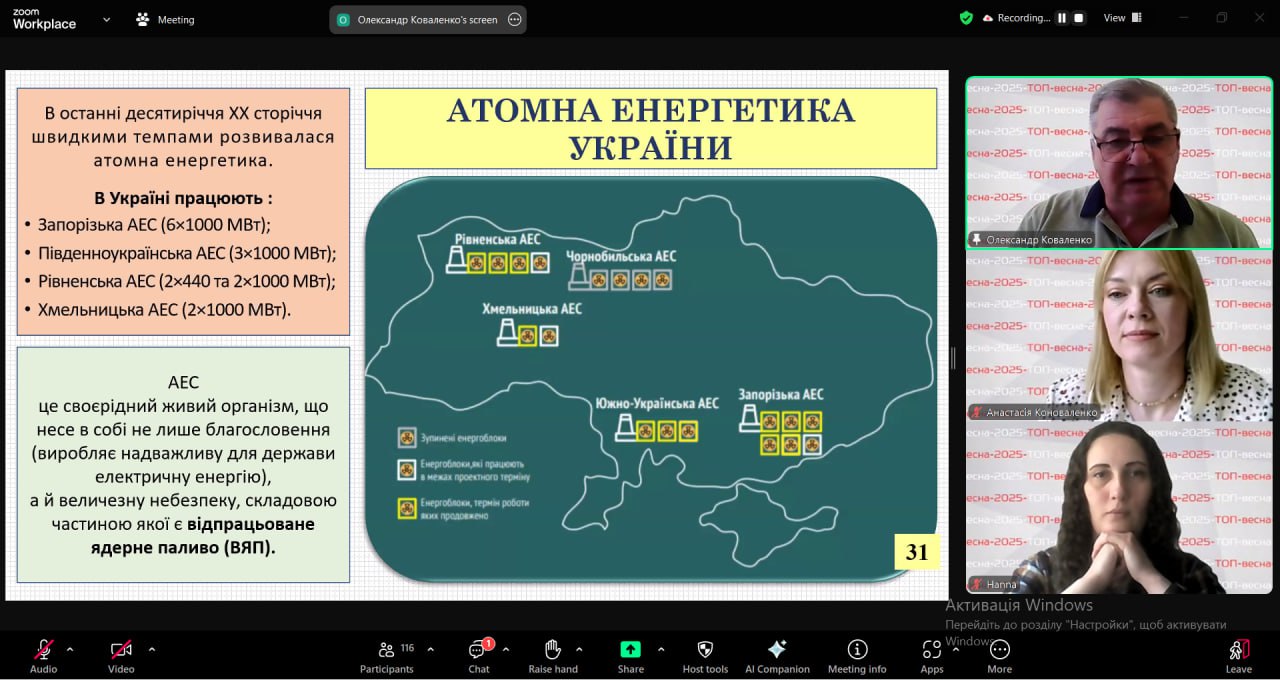Open the Zoom Workplace dropdown chevron
The width and height of the screenshot is (1280, 680).
107,19
